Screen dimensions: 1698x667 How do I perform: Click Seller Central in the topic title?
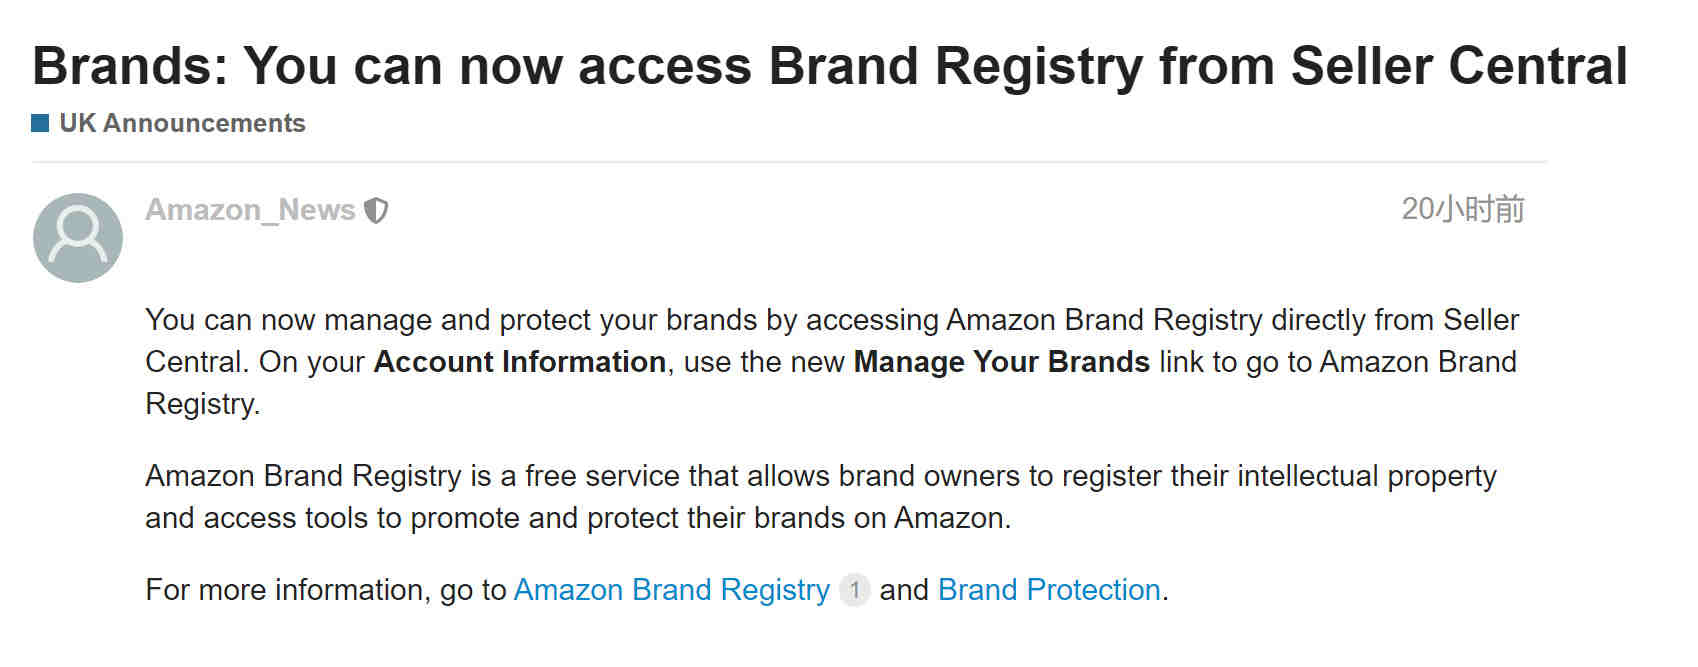[1459, 66]
